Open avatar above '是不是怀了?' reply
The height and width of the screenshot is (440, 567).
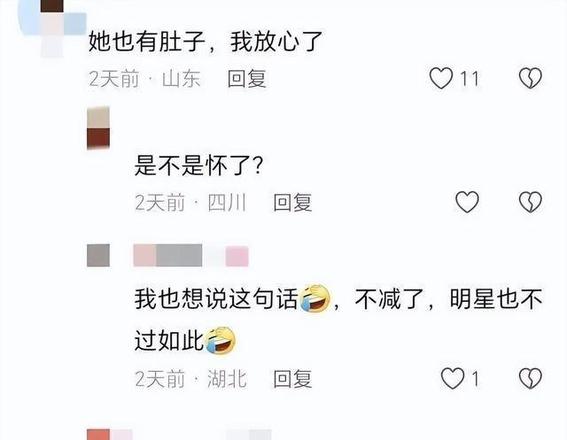click(x=98, y=128)
